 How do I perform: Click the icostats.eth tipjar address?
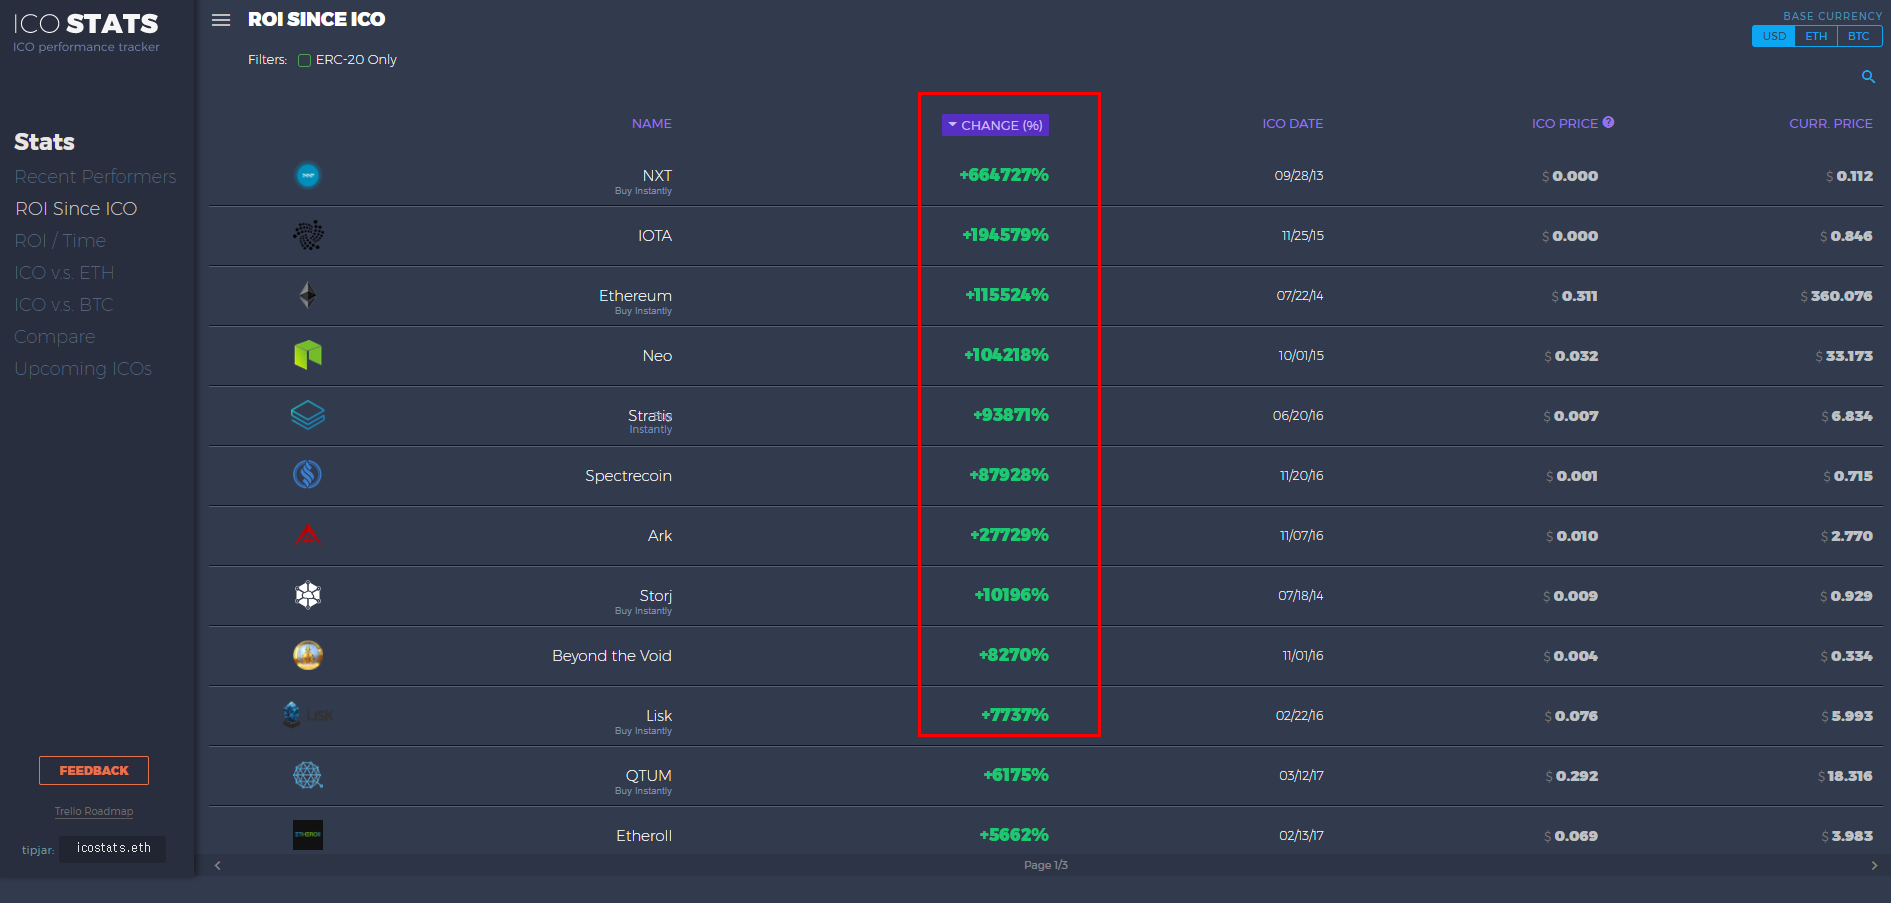pyautogui.click(x=113, y=848)
